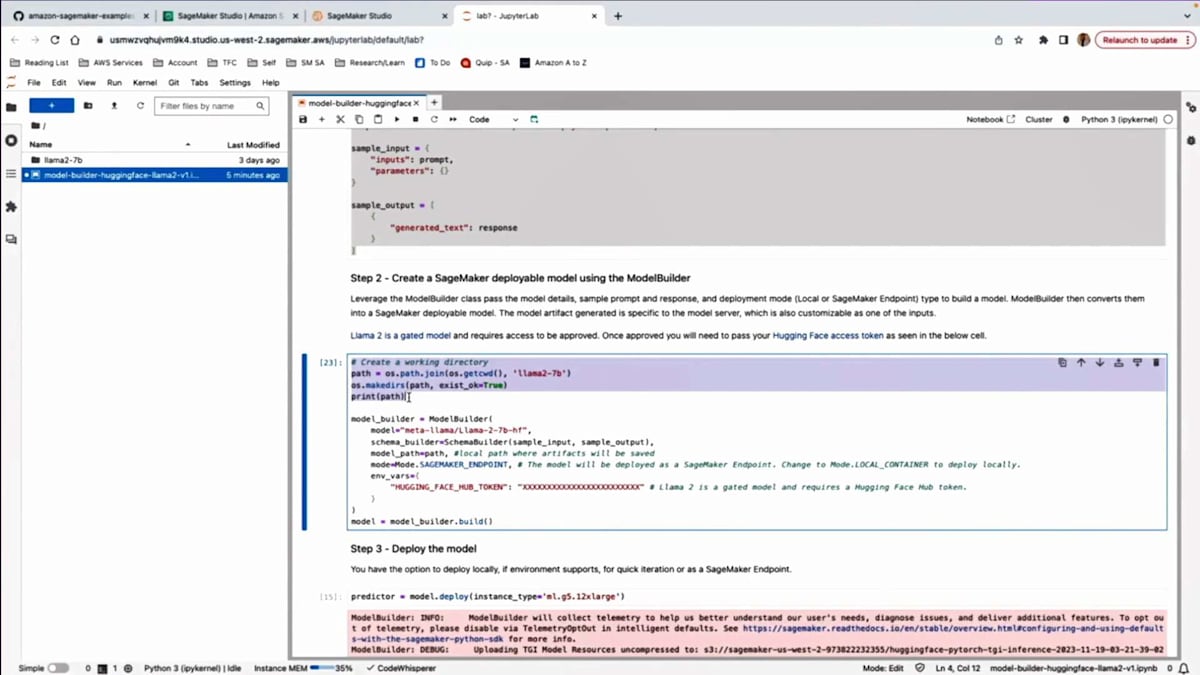The image size is (1200, 675).
Task: Open the Tabs menu
Action: pos(199,83)
